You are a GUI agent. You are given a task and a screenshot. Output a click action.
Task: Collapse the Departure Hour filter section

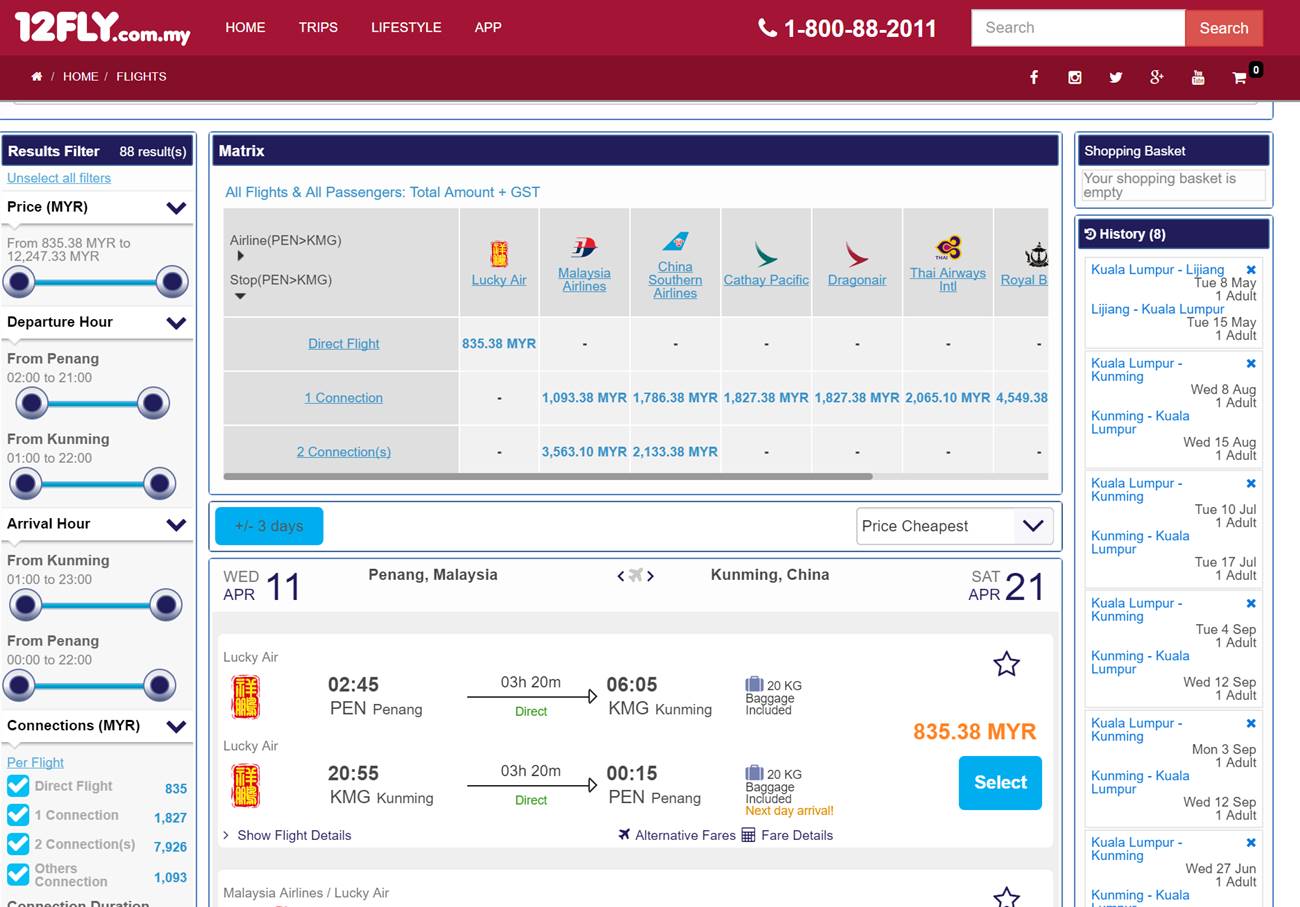pos(176,323)
